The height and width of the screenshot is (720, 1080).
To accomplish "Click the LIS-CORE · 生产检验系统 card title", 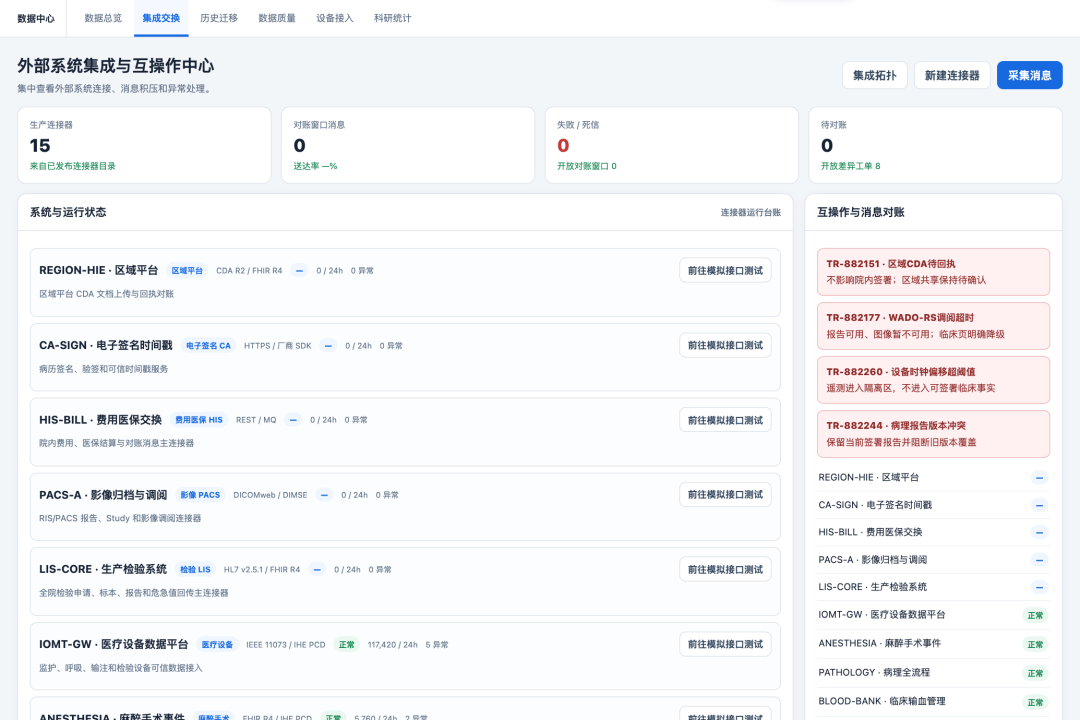I will coord(103,569).
